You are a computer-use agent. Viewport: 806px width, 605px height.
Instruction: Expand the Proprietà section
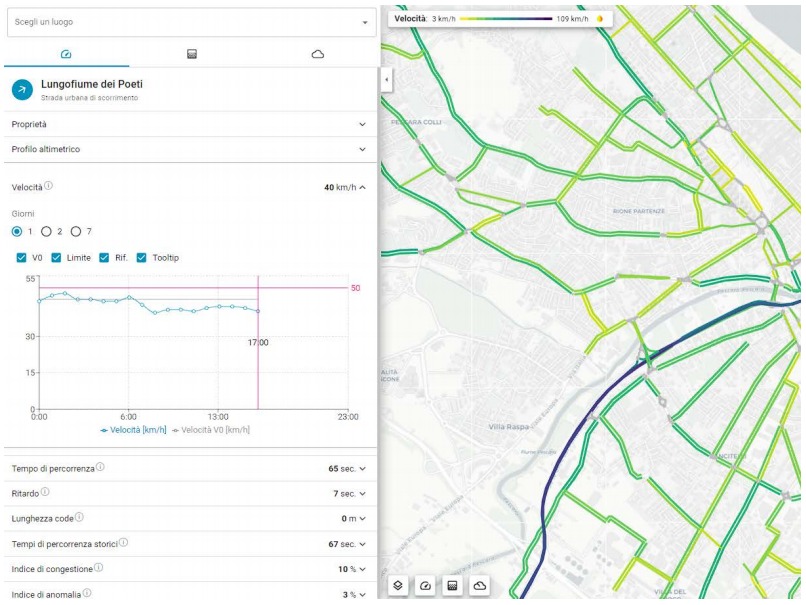(x=190, y=124)
